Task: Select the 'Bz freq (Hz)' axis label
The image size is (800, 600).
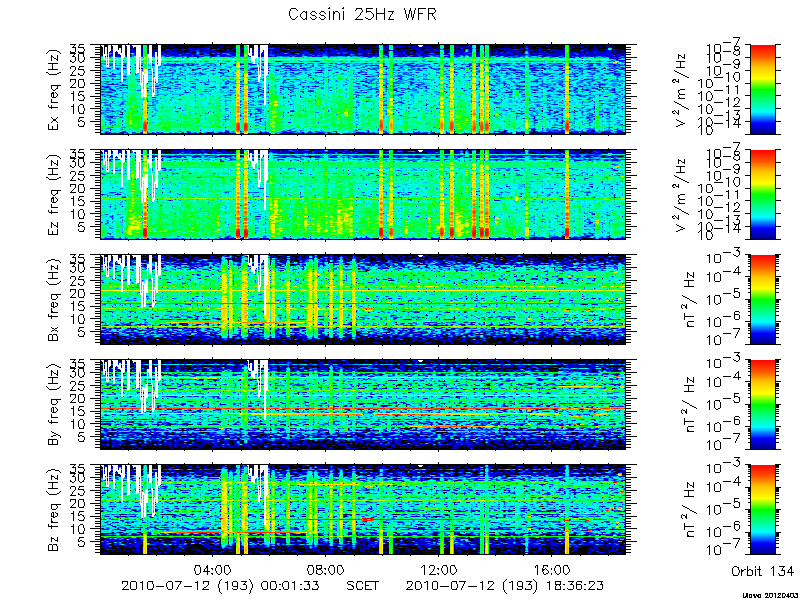Action: [55, 510]
